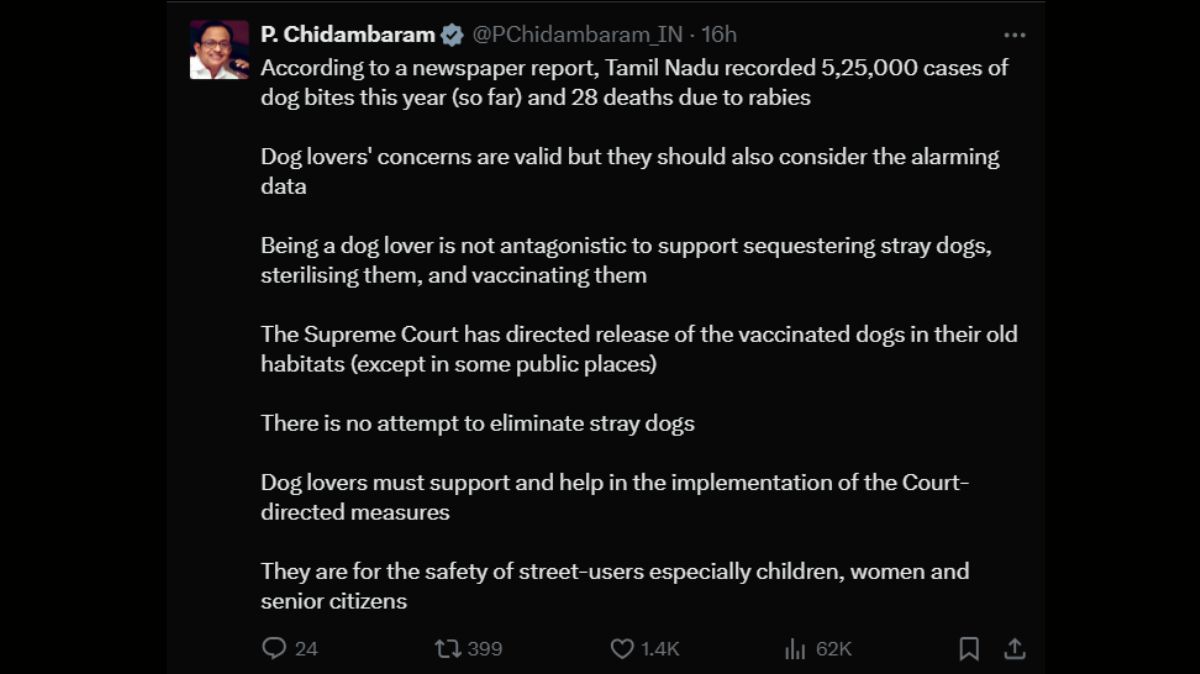The height and width of the screenshot is (674, 1200).
Task: Click the repost count 399
Action: pyautogui.click(x=485, y=649)
